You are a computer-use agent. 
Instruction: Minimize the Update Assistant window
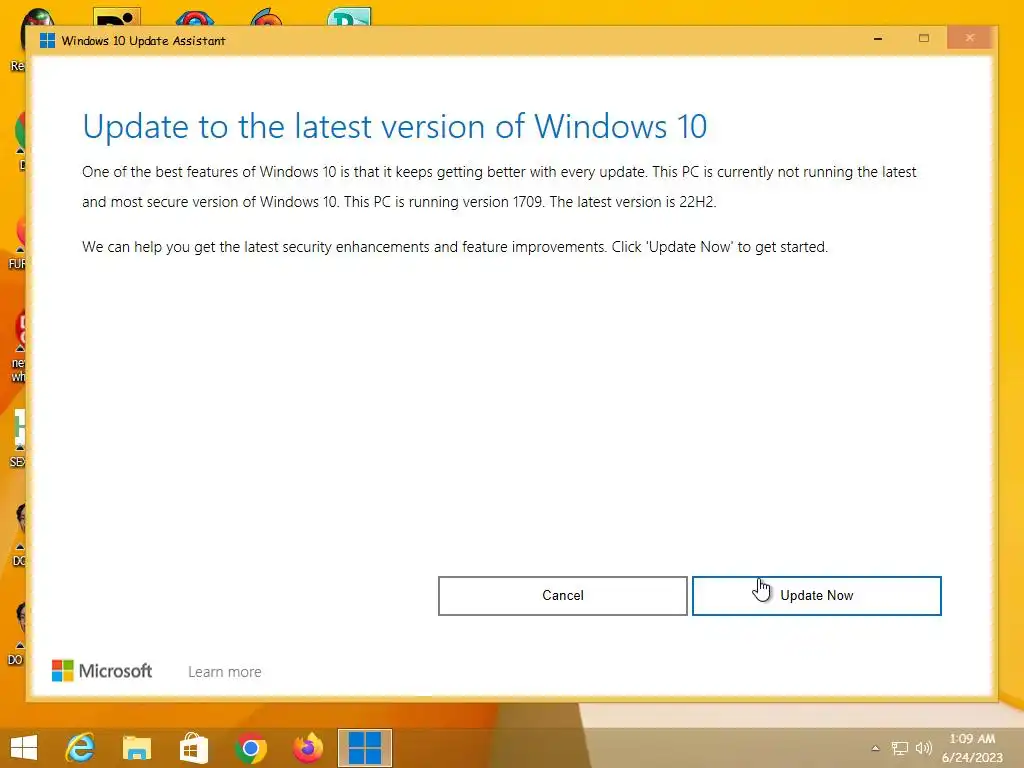pyautogui.click(x=878, y=39)
